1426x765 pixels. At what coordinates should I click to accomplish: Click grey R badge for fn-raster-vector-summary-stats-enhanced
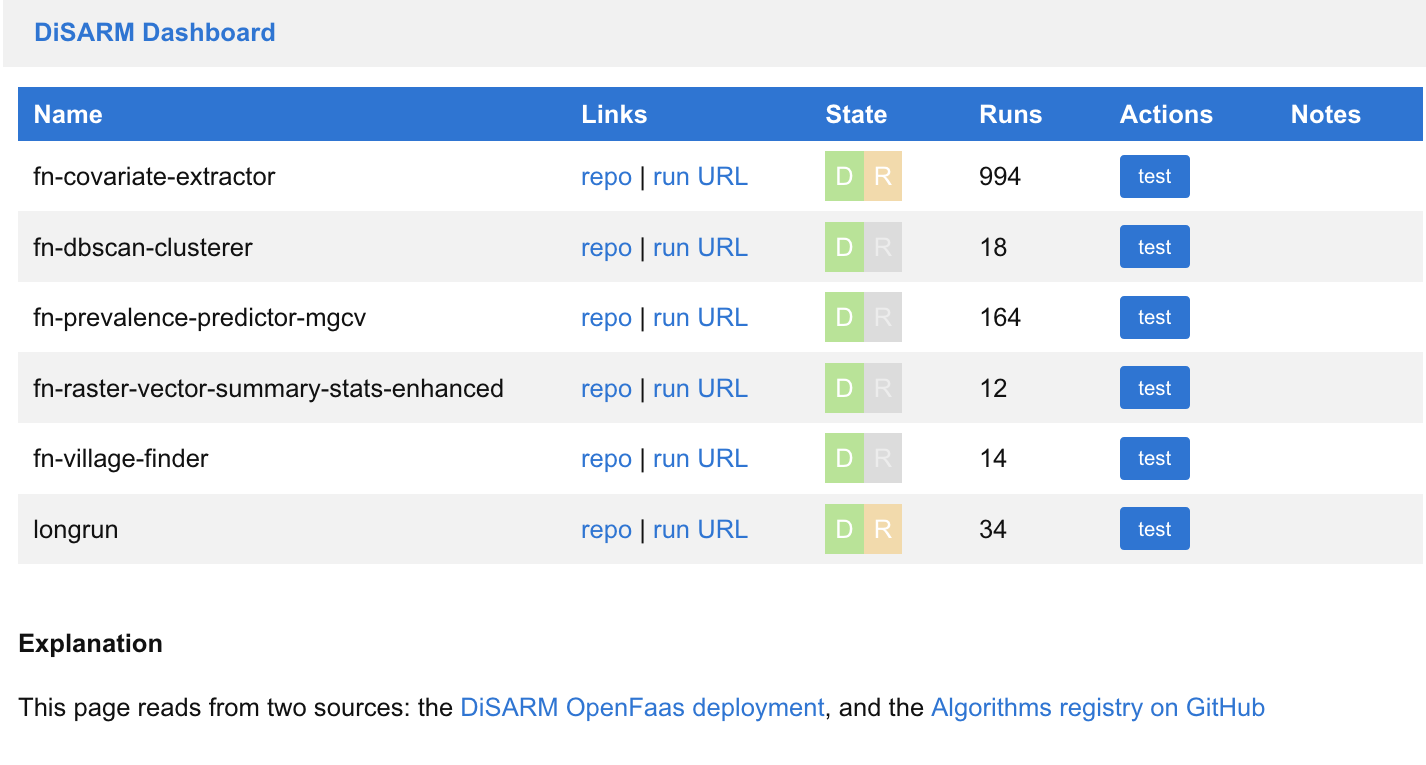click(x=883, y=388)
